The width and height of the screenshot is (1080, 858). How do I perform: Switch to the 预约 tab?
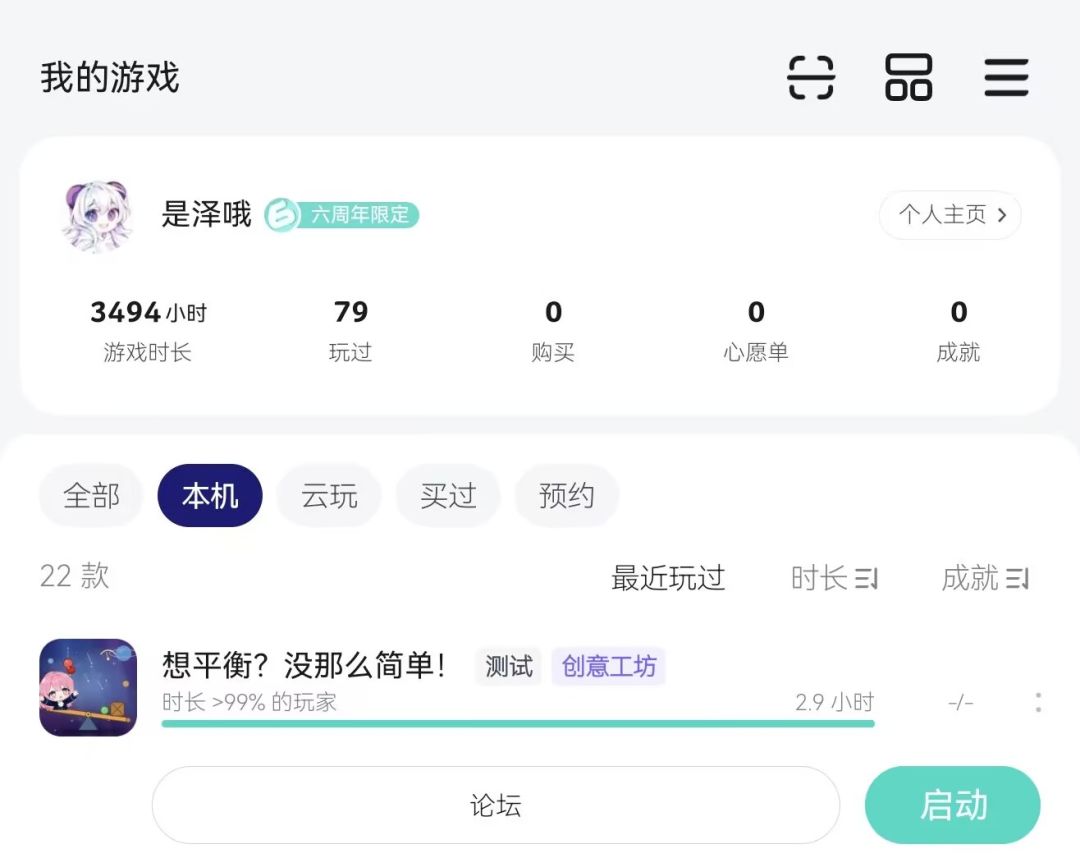click(x=566, y=495)
